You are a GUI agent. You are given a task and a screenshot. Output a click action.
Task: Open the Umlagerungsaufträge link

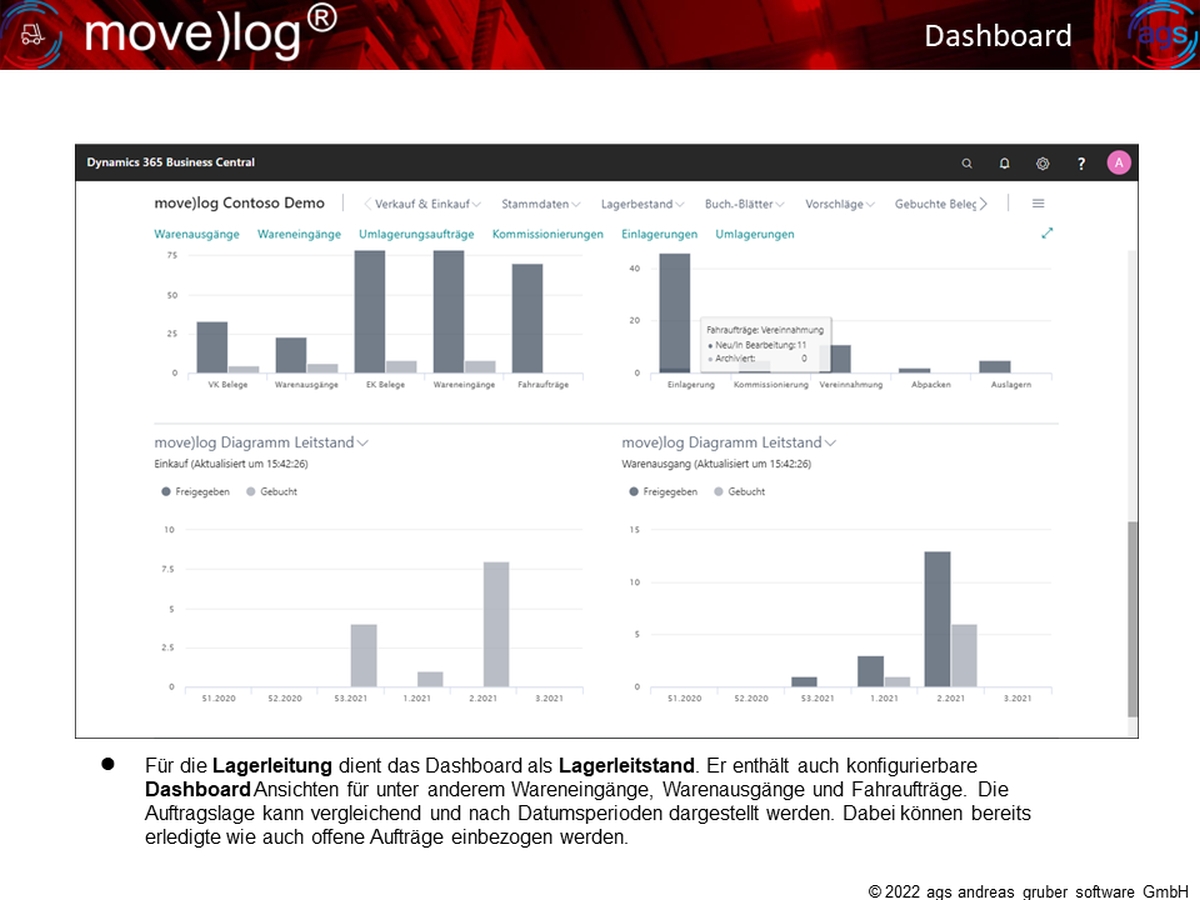(416, 234)
